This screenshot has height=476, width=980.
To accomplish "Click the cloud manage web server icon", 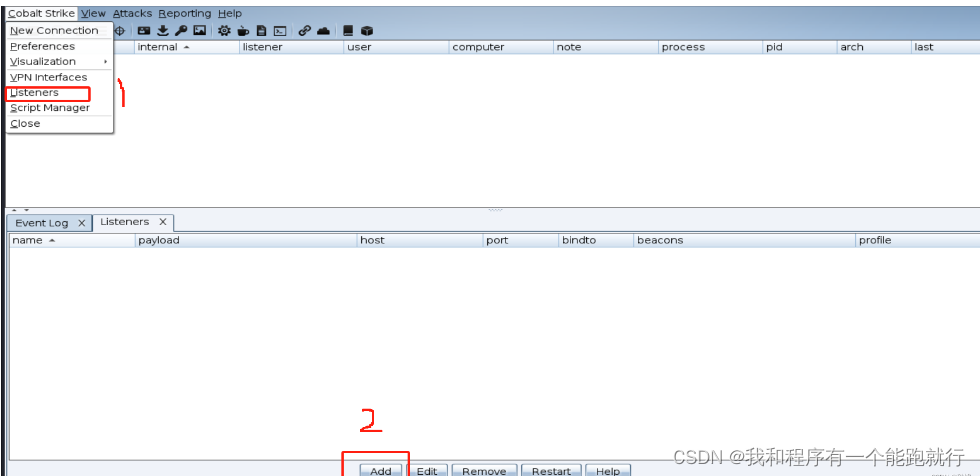I will coord(323,30).
